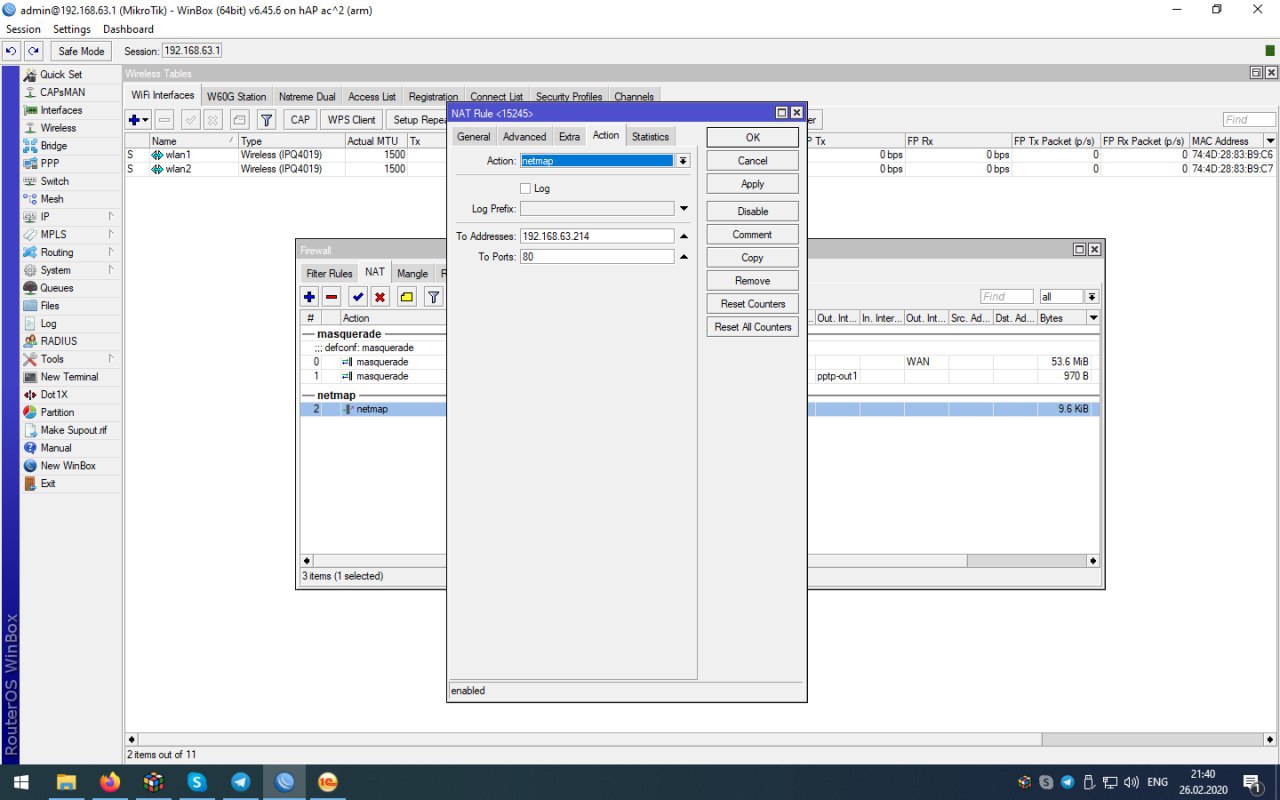Click the Undo arrow in WinBox toolbar
The height and width of the screenshot is (800, 1280).
click(x=12, y=51)
